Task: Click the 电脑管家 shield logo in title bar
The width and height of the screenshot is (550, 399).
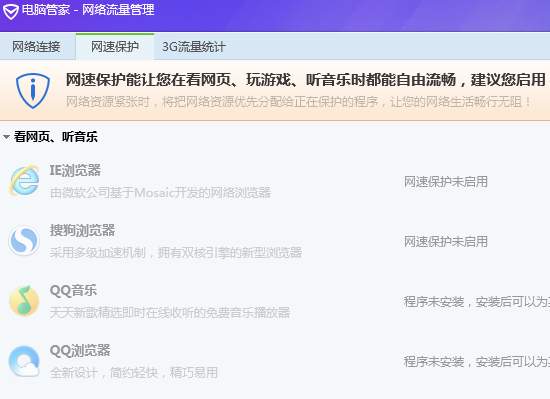Action: tap(10, 11)
